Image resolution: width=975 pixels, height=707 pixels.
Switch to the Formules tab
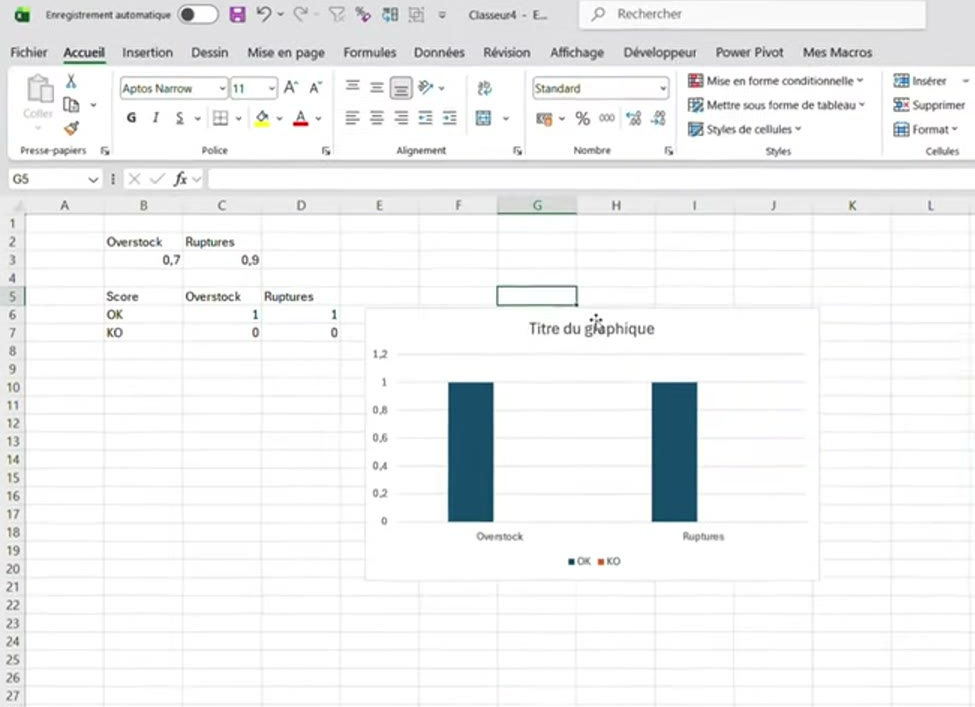click(369, 52)
